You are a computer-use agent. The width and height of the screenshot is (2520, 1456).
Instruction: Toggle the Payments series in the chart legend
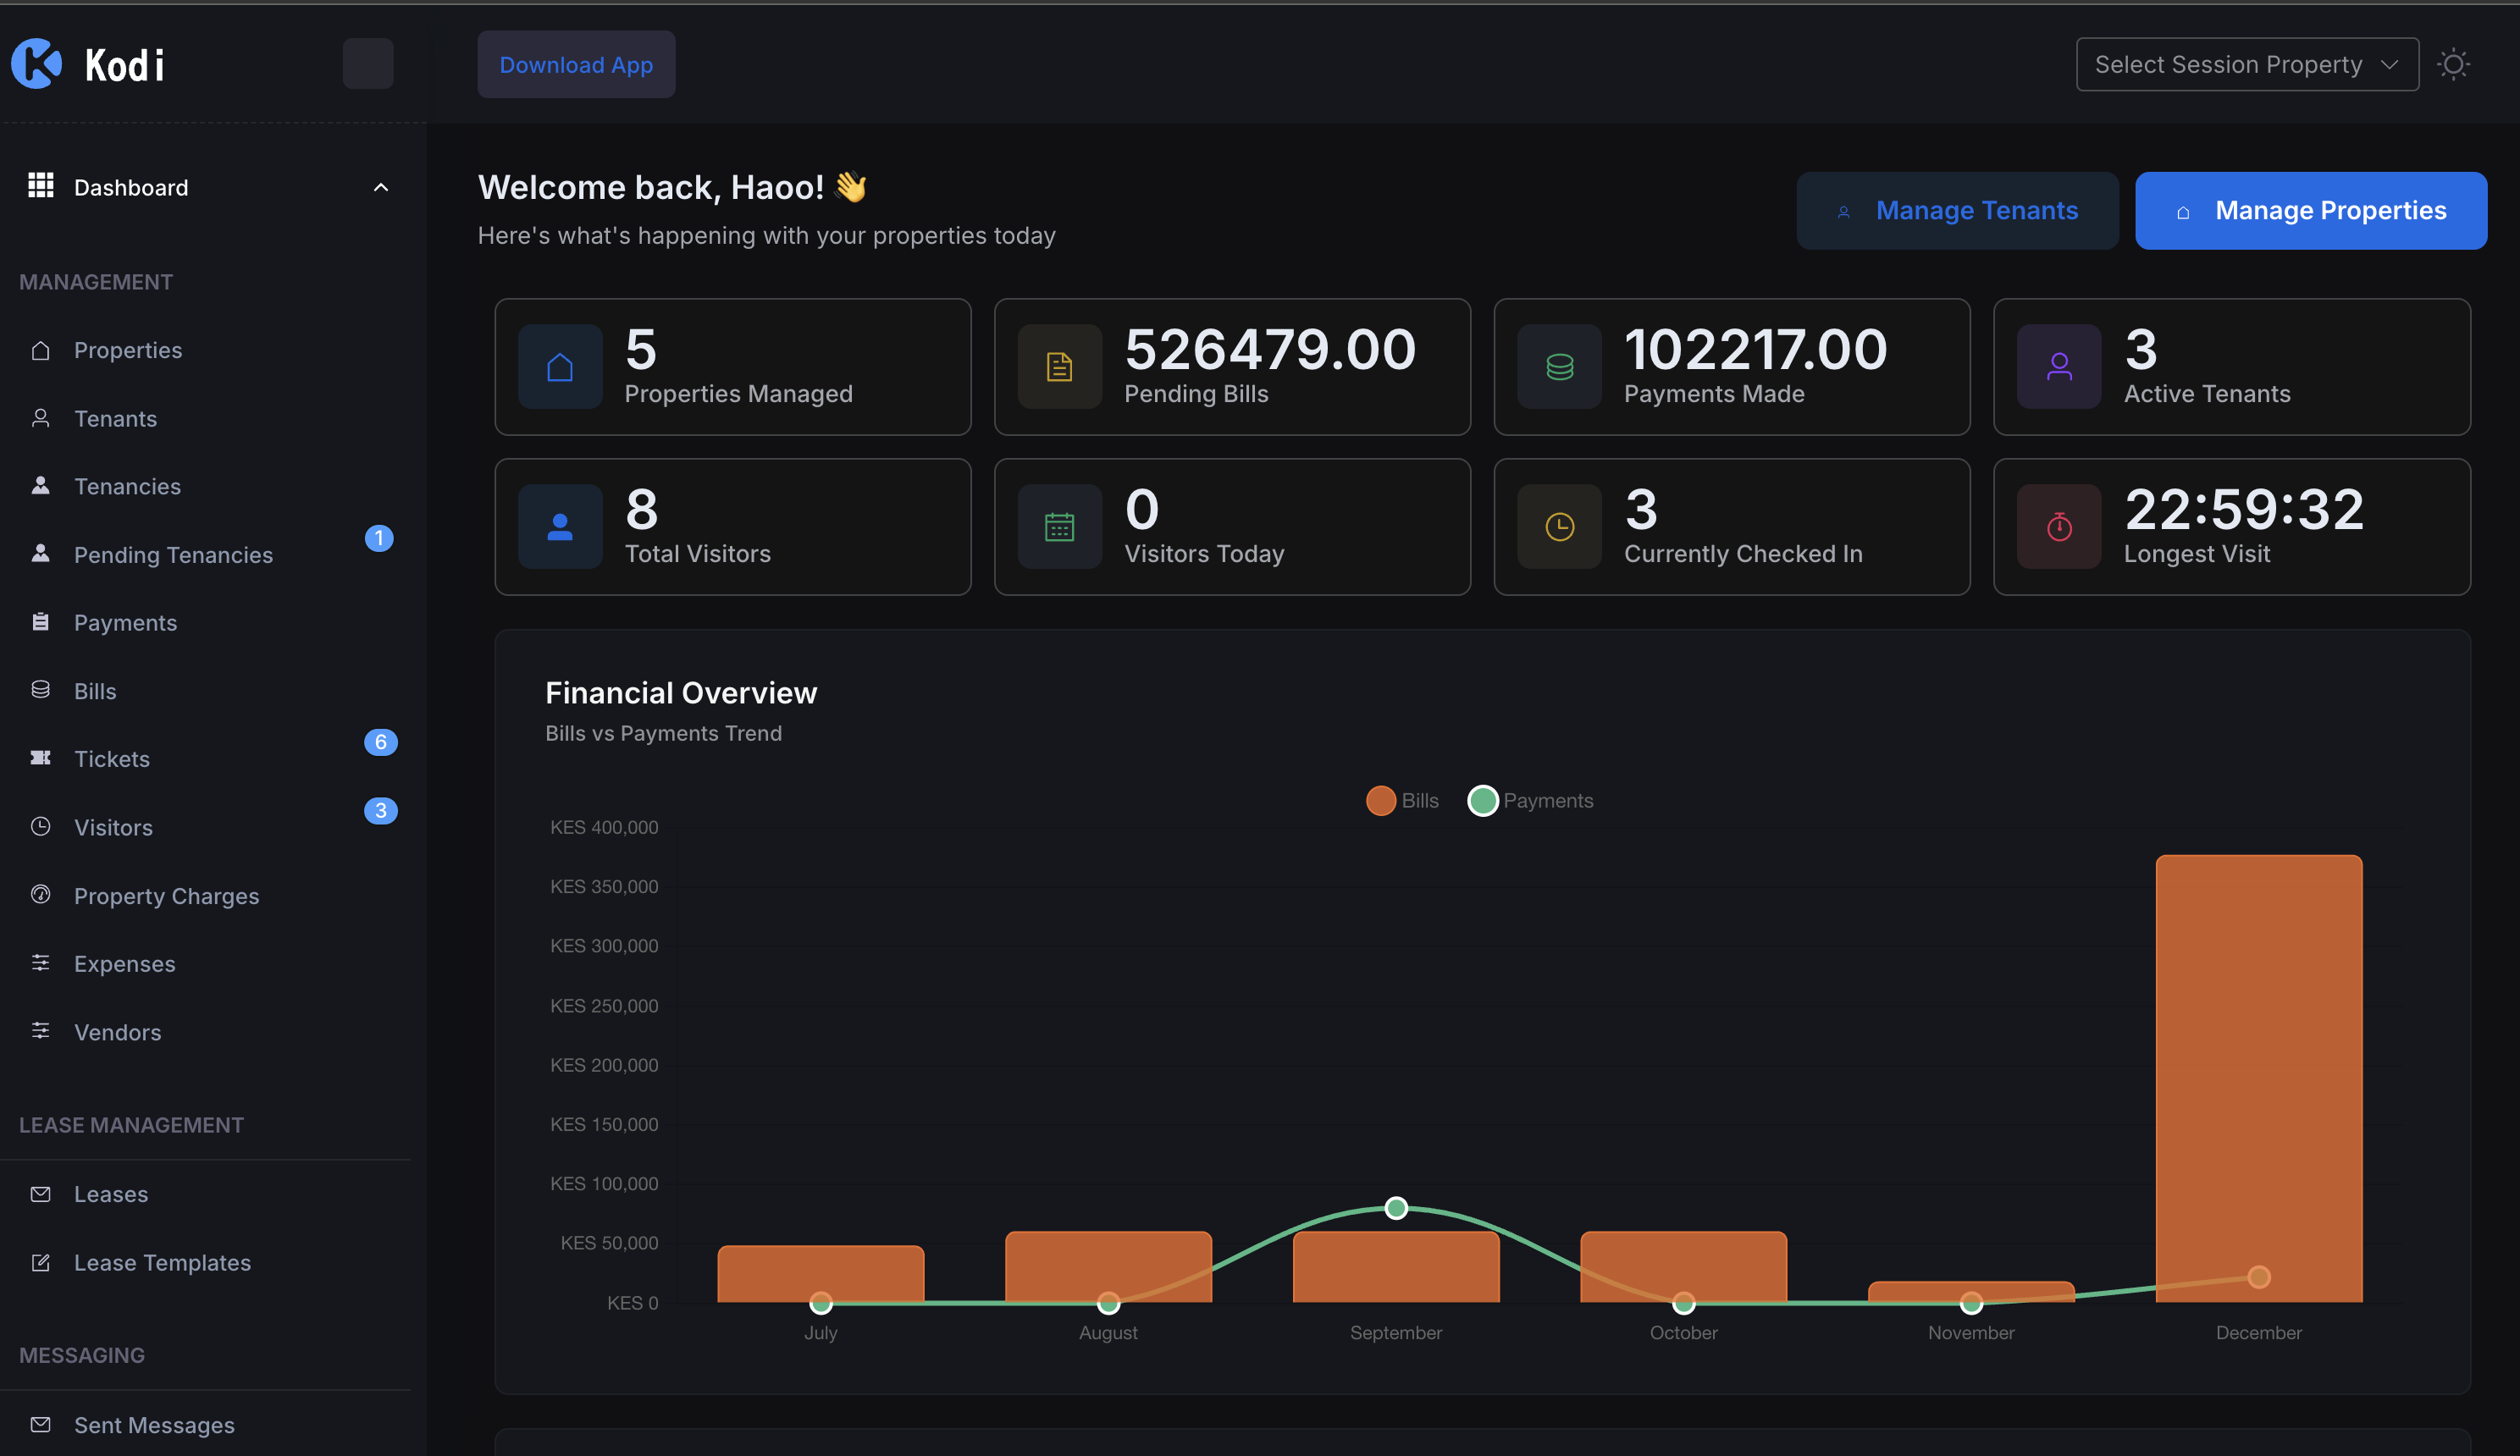(1530, 800)
